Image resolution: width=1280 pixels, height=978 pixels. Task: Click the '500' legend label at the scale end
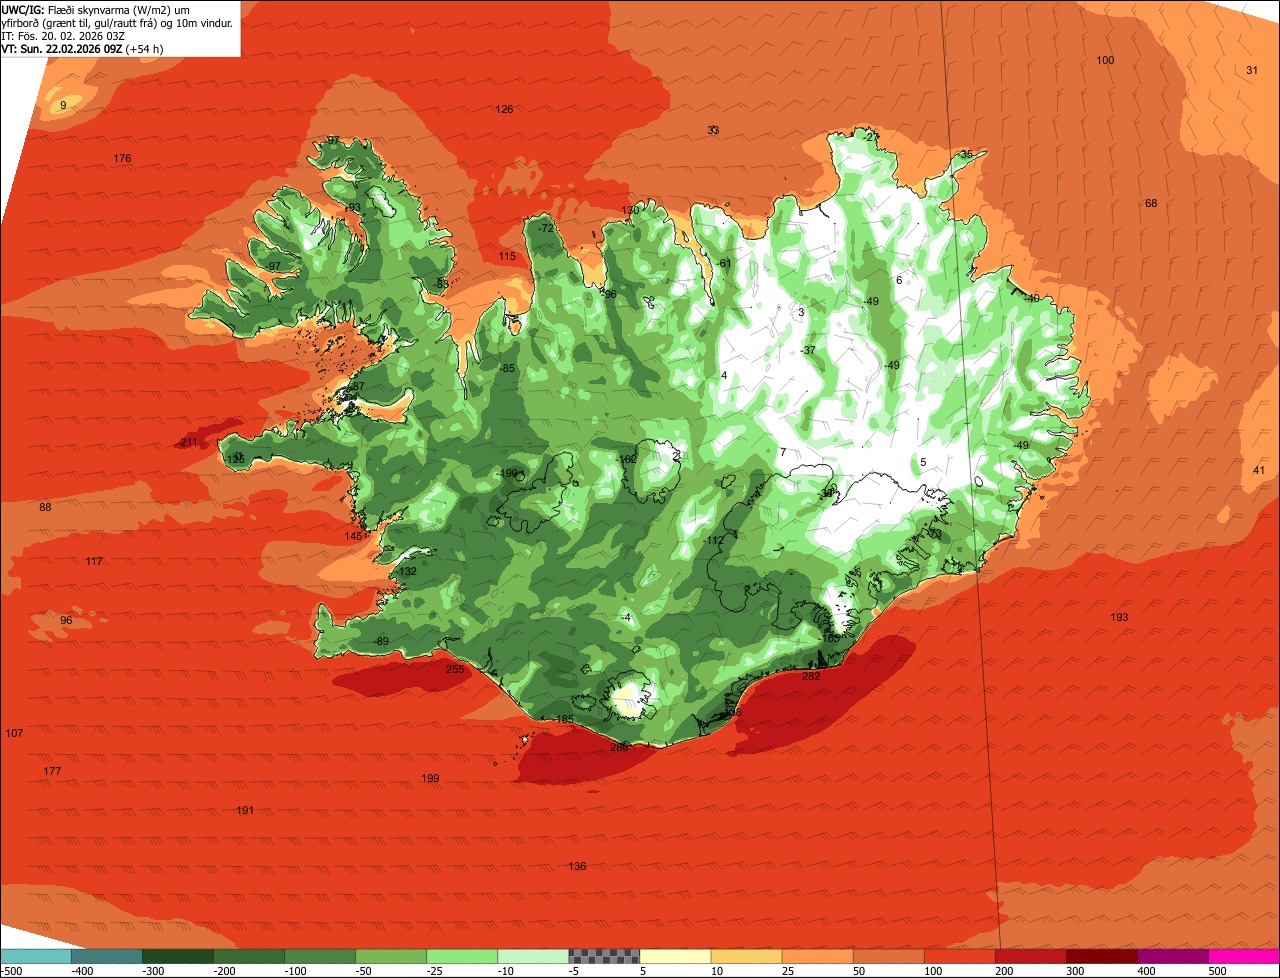pyautogui.click(x=1217, y=971)
